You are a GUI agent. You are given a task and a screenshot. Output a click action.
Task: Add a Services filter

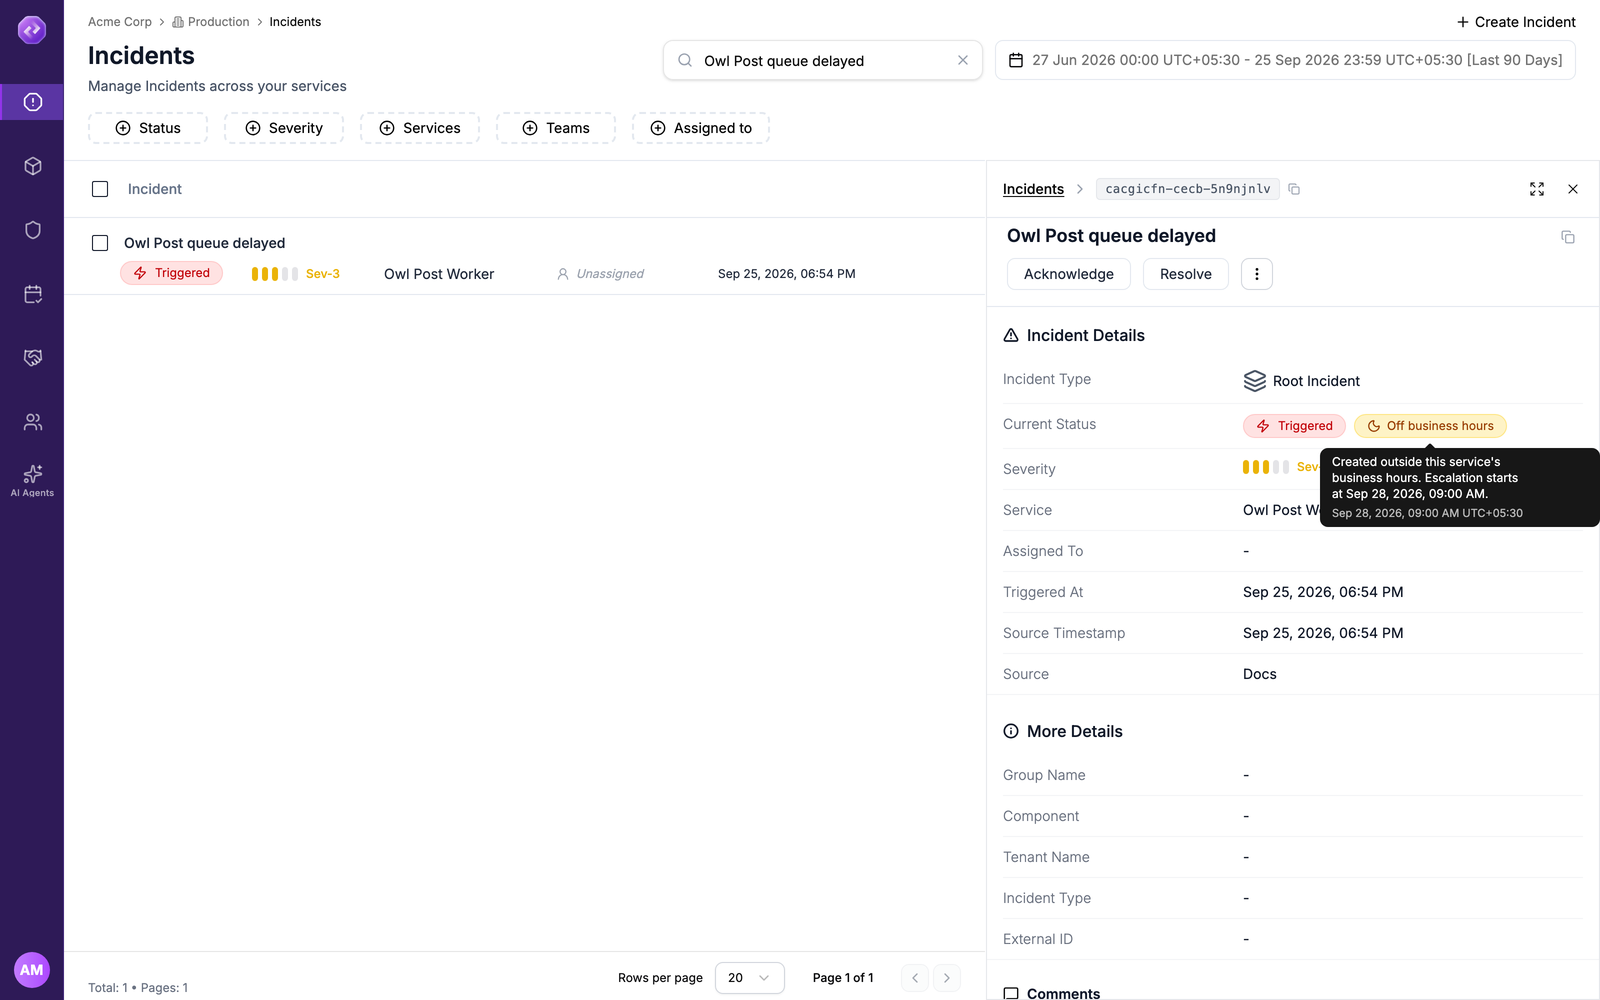pyautogui.click(x=420, y=128)
